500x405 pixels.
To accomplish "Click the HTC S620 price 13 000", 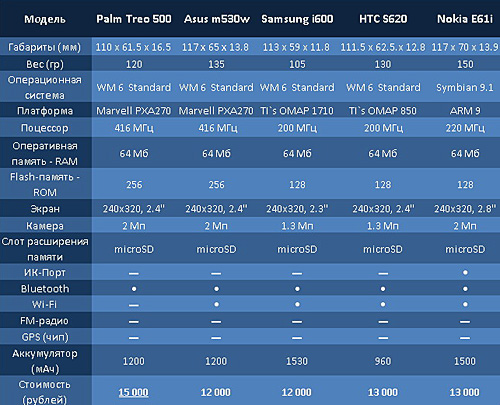I will coord(383,393).
